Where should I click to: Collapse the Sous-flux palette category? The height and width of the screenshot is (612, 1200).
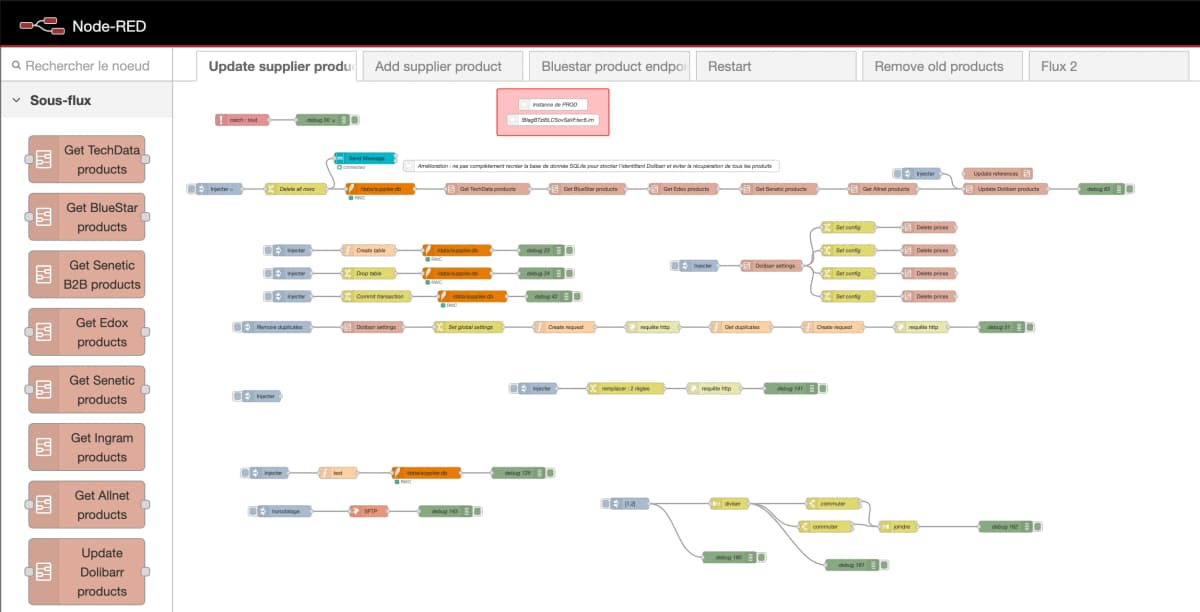[18, 100]
